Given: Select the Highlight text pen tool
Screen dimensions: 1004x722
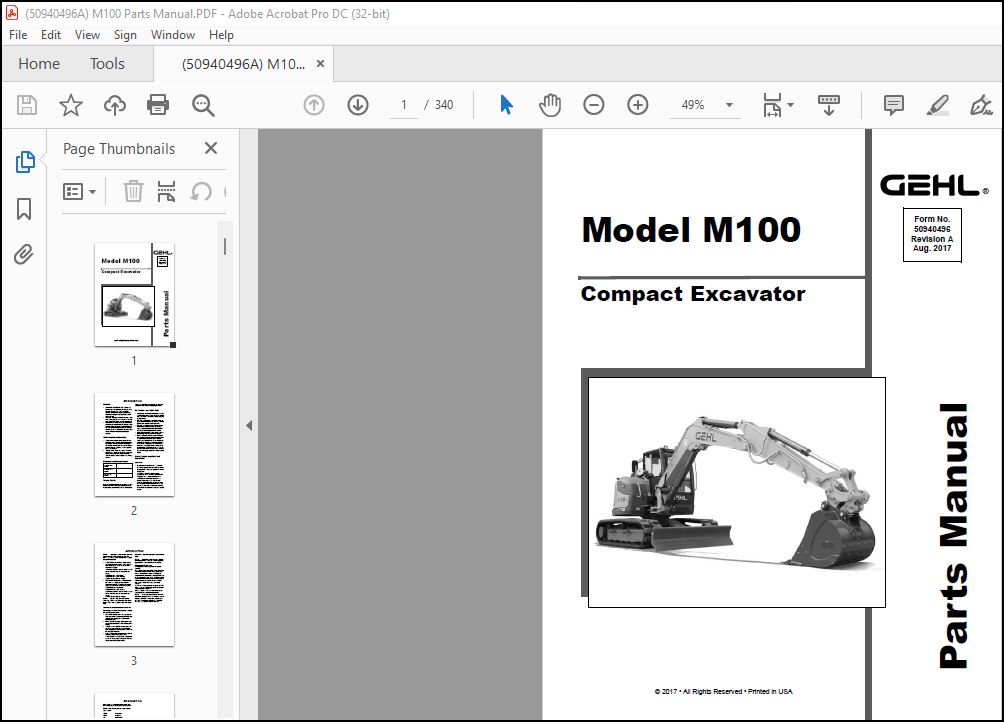Looking at the screenshot, I should coord(937,105).
